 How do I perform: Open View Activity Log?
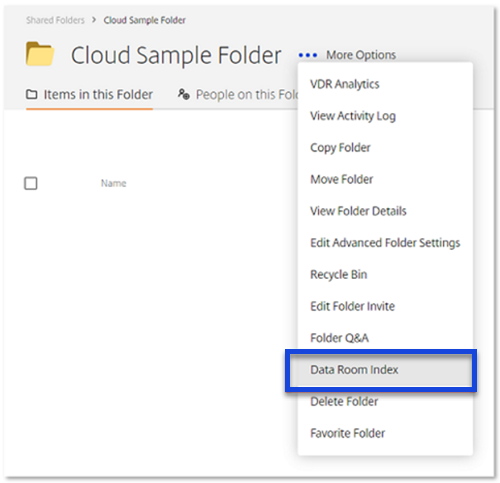[x=353, y=116]
